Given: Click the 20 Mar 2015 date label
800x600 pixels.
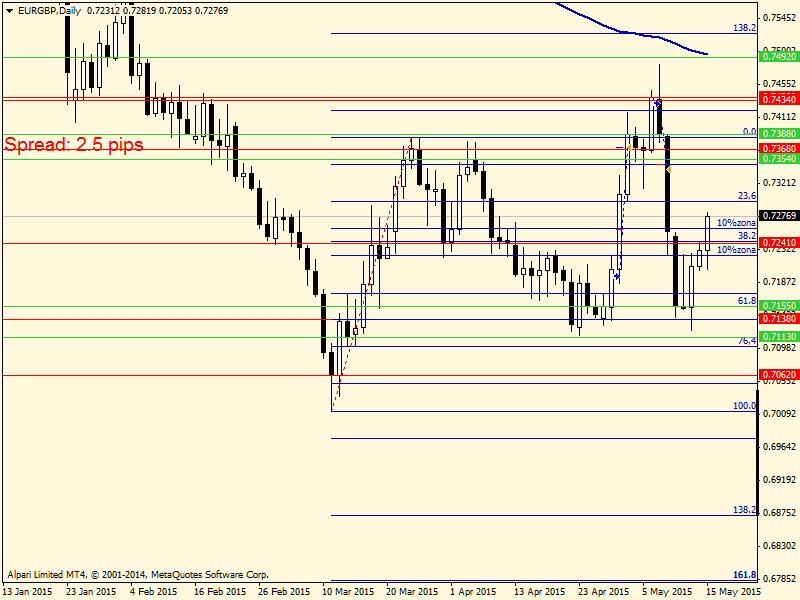Looking at the screenshot, I should tap(412, 592).
